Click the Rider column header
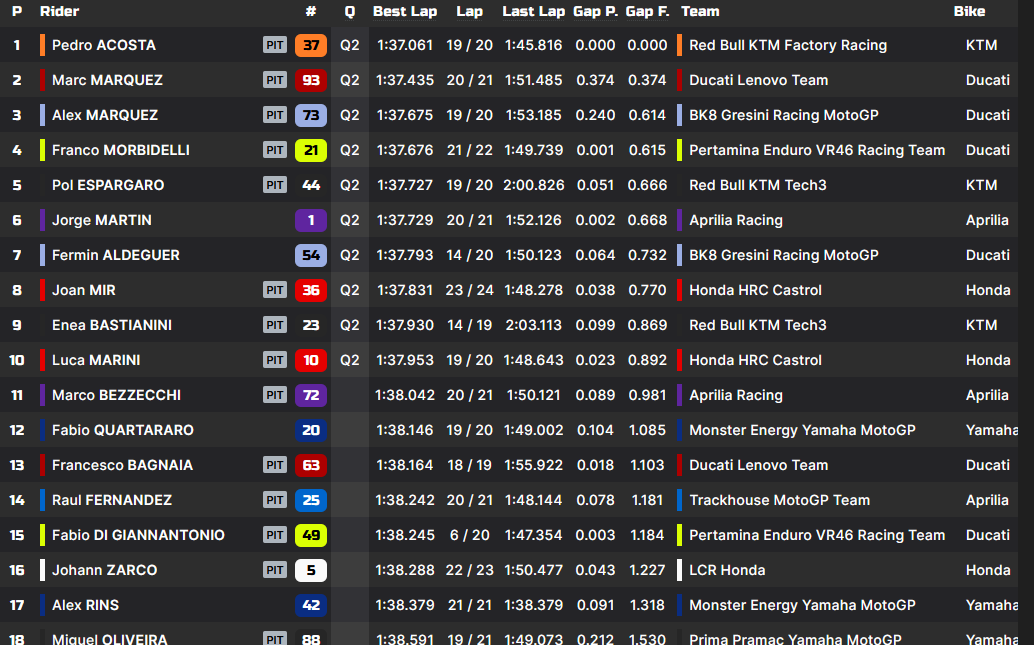This screenshot has width=1034, height=645. [x=59, y=11]
